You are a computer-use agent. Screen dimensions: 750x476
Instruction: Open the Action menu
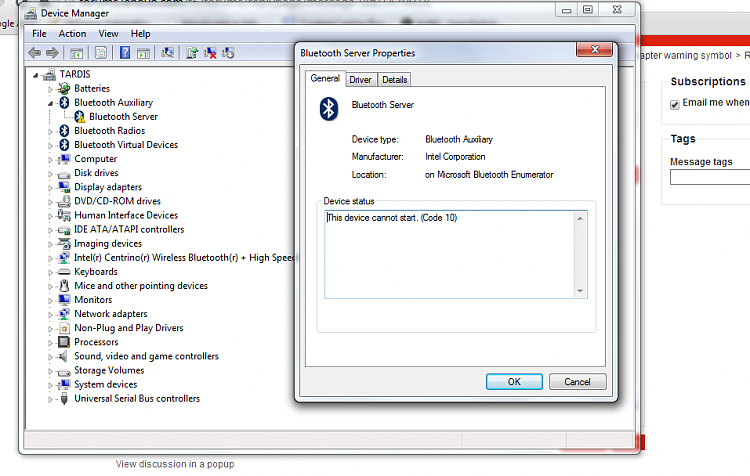pyautogui.click(x=72, y=33)
